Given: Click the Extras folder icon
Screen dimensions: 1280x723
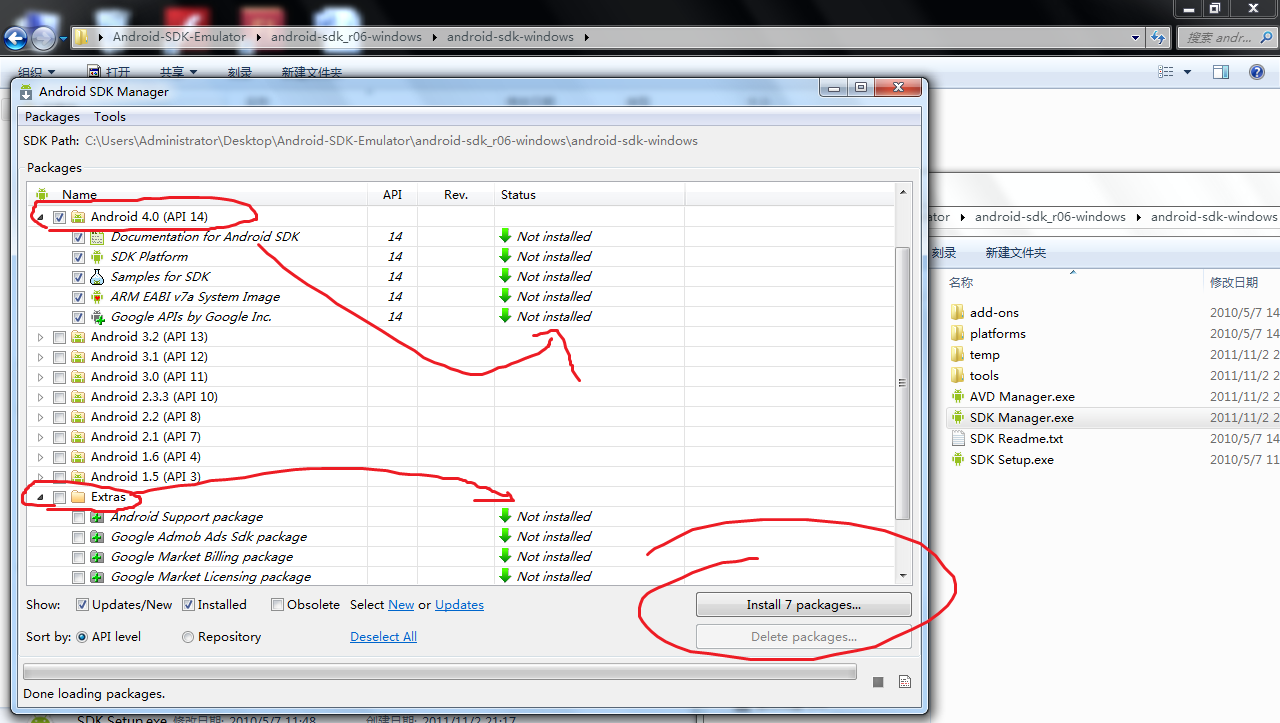Looking at the screenshot, I should [x=78, y=497].
